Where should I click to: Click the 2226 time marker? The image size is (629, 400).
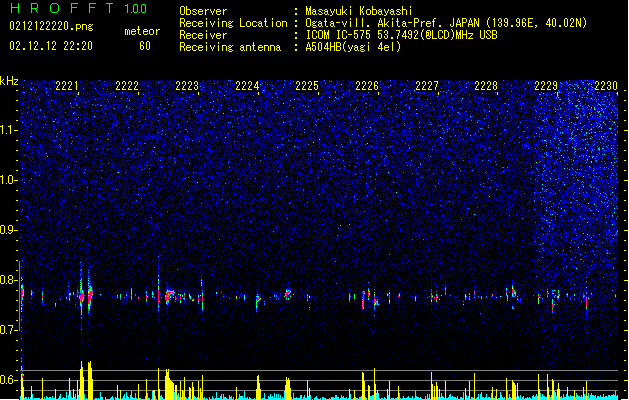(367, 86)
